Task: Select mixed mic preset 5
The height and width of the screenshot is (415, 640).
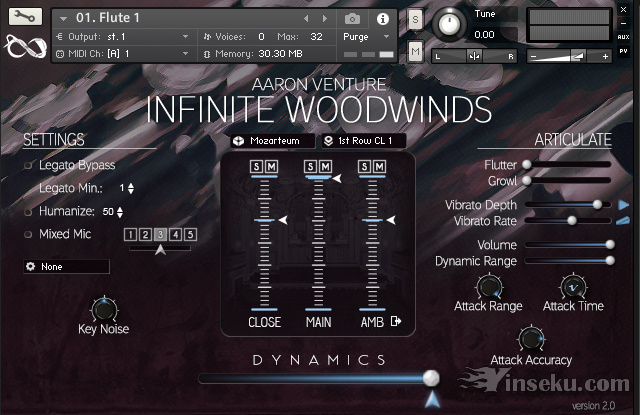Action: [x=190, y=235]
